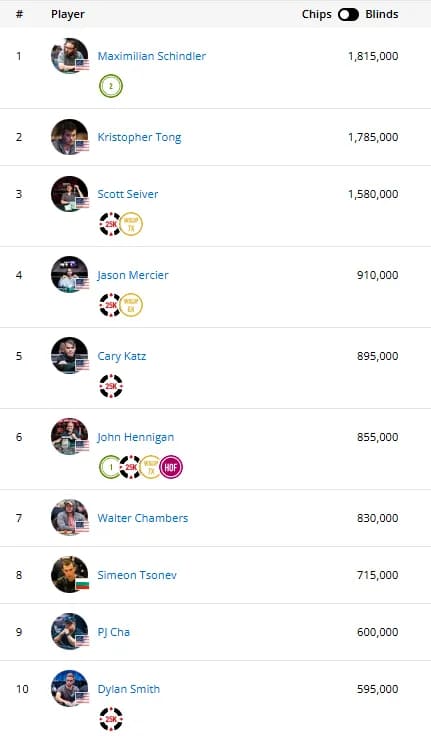Open Simeon Tsonev's player name link
The height and width of the screenshot is (736, 431).
137,575
